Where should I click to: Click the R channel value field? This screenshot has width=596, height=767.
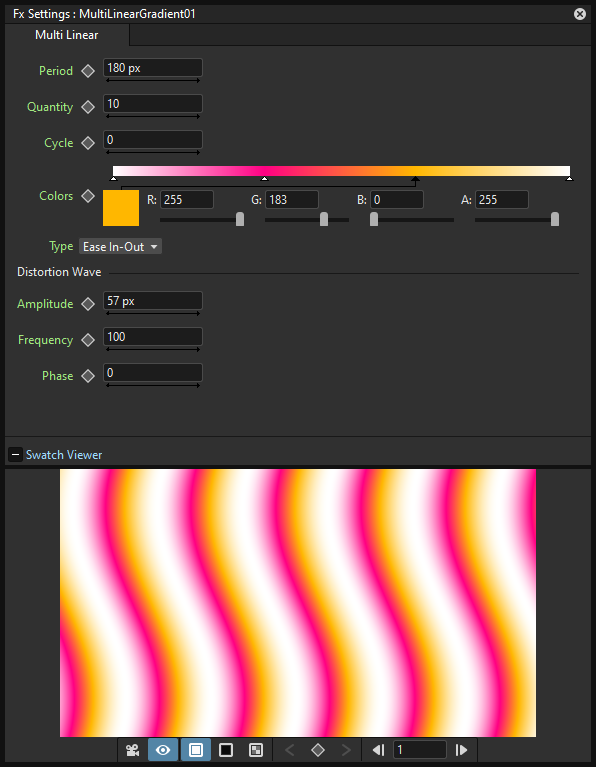(x=187, y=200)
